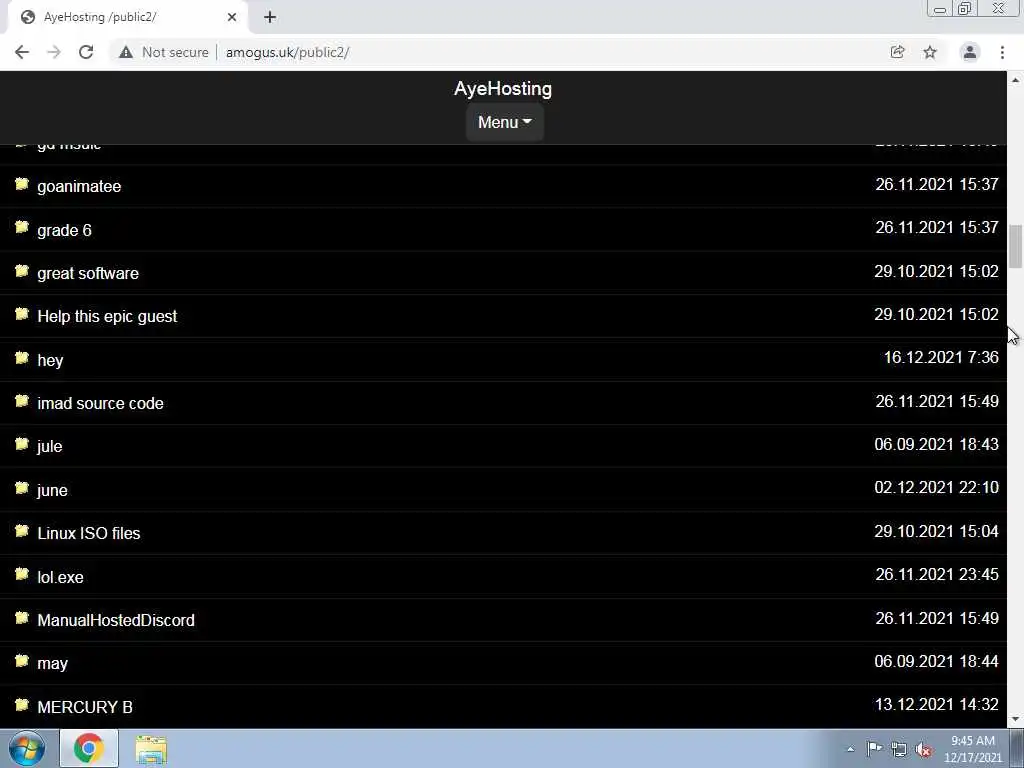Image resolution: width=1024 pixels, height=768 pixels.
Task: Click the date 26.11.2021 23:45
Action: point(936,574)
